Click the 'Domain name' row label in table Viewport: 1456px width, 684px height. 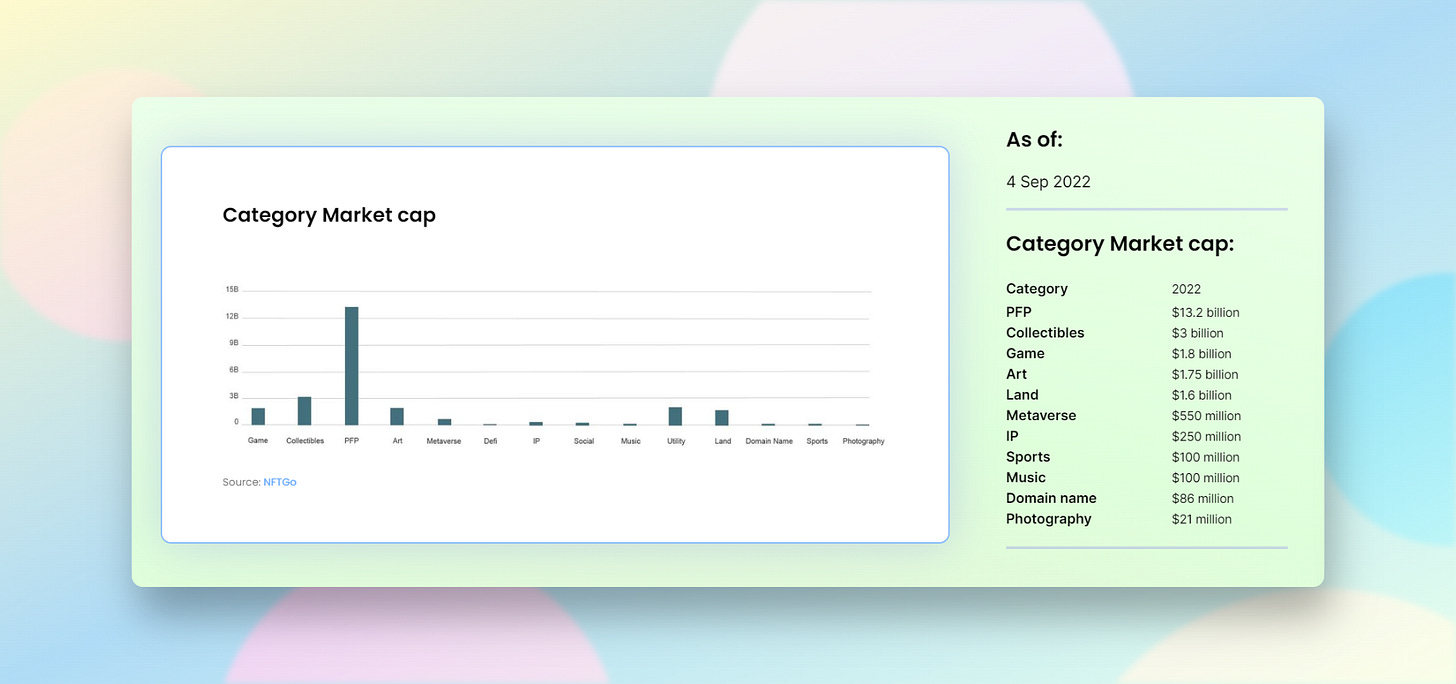tap(1051, 498)
